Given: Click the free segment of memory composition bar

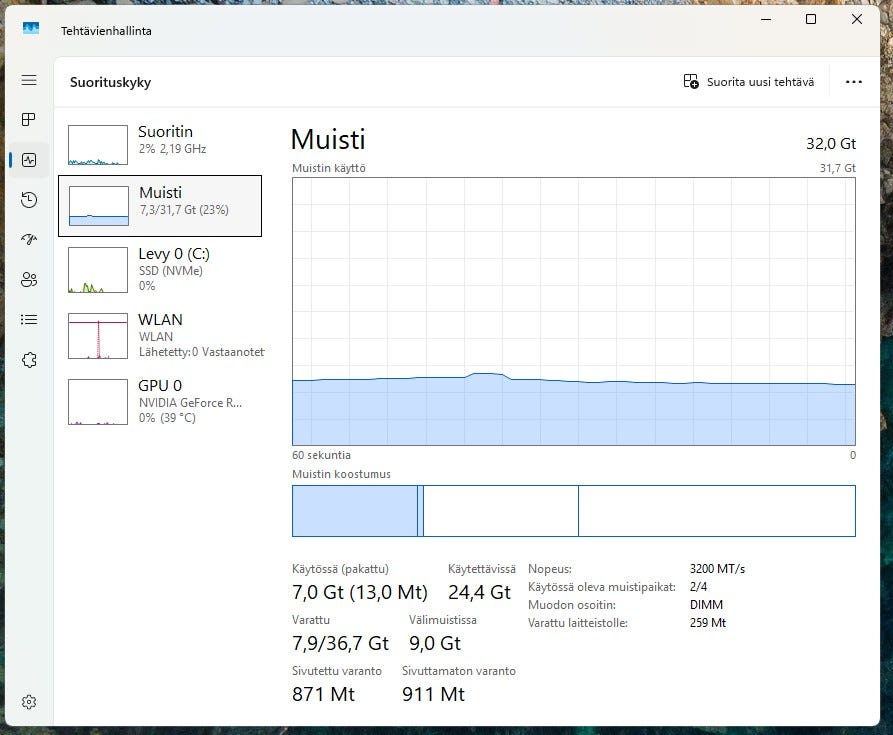Looking at the screenshot, I should (717, 511).
